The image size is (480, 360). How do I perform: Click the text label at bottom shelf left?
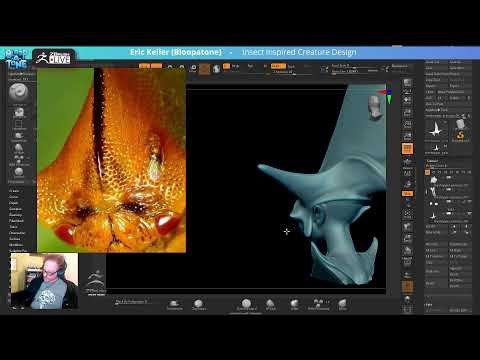(x=131, y=302)
